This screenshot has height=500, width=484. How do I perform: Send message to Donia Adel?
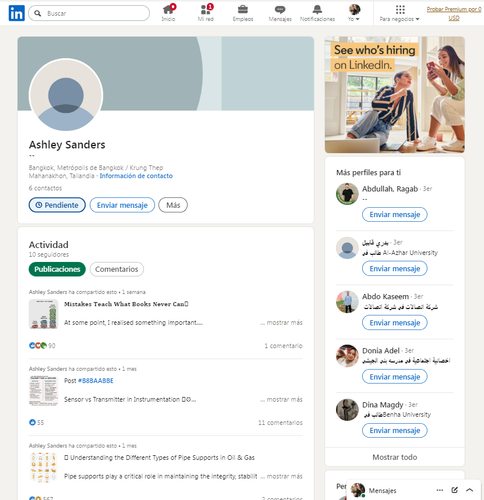395,377
